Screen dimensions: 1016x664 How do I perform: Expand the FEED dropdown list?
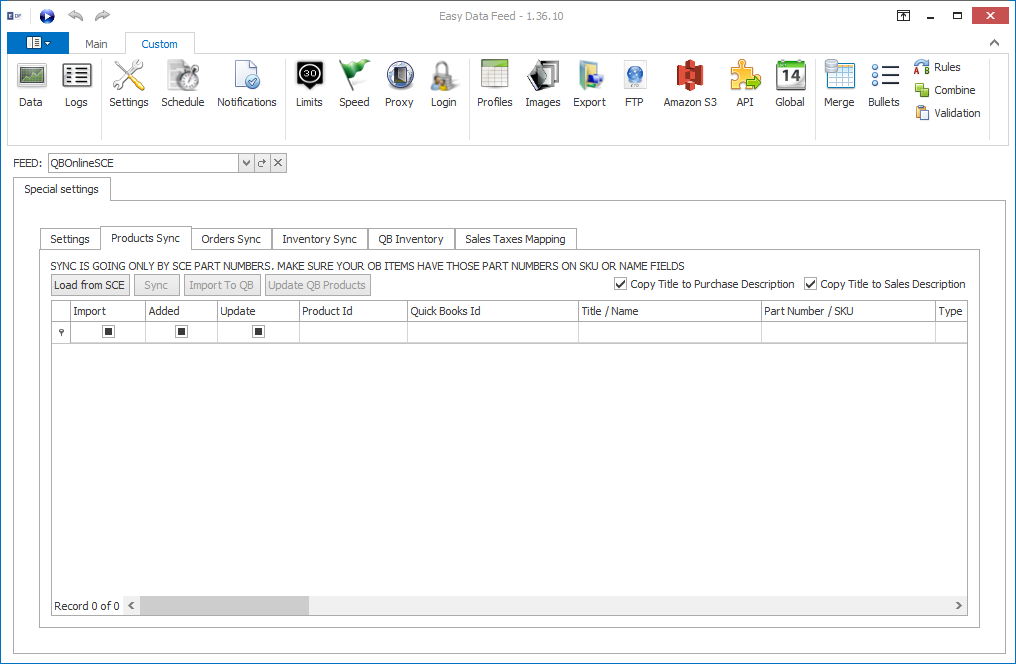coord(246,163)
